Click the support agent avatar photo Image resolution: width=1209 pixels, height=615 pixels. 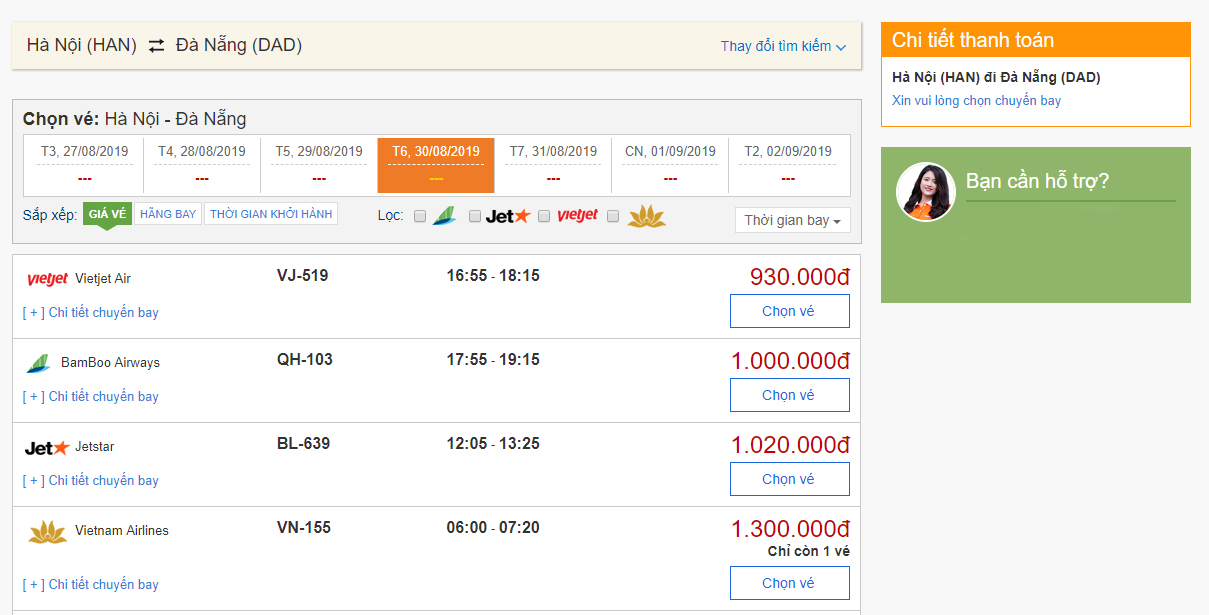(x=925, y=192)
